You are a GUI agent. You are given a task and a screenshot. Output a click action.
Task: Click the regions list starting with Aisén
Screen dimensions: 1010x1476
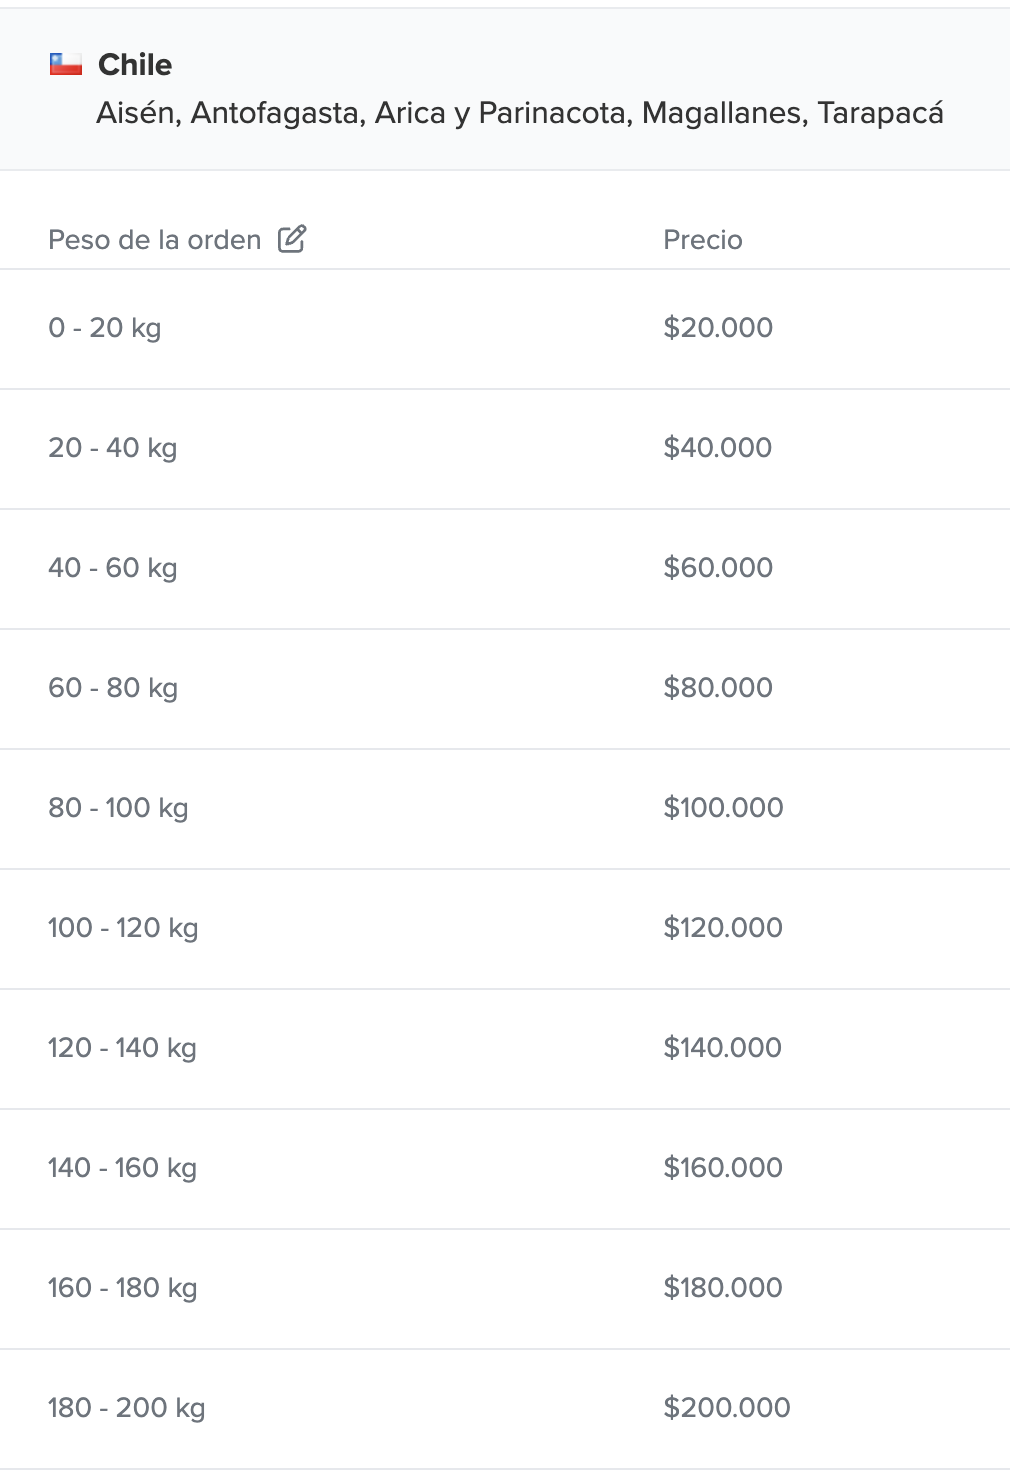[x=519, y=113]
